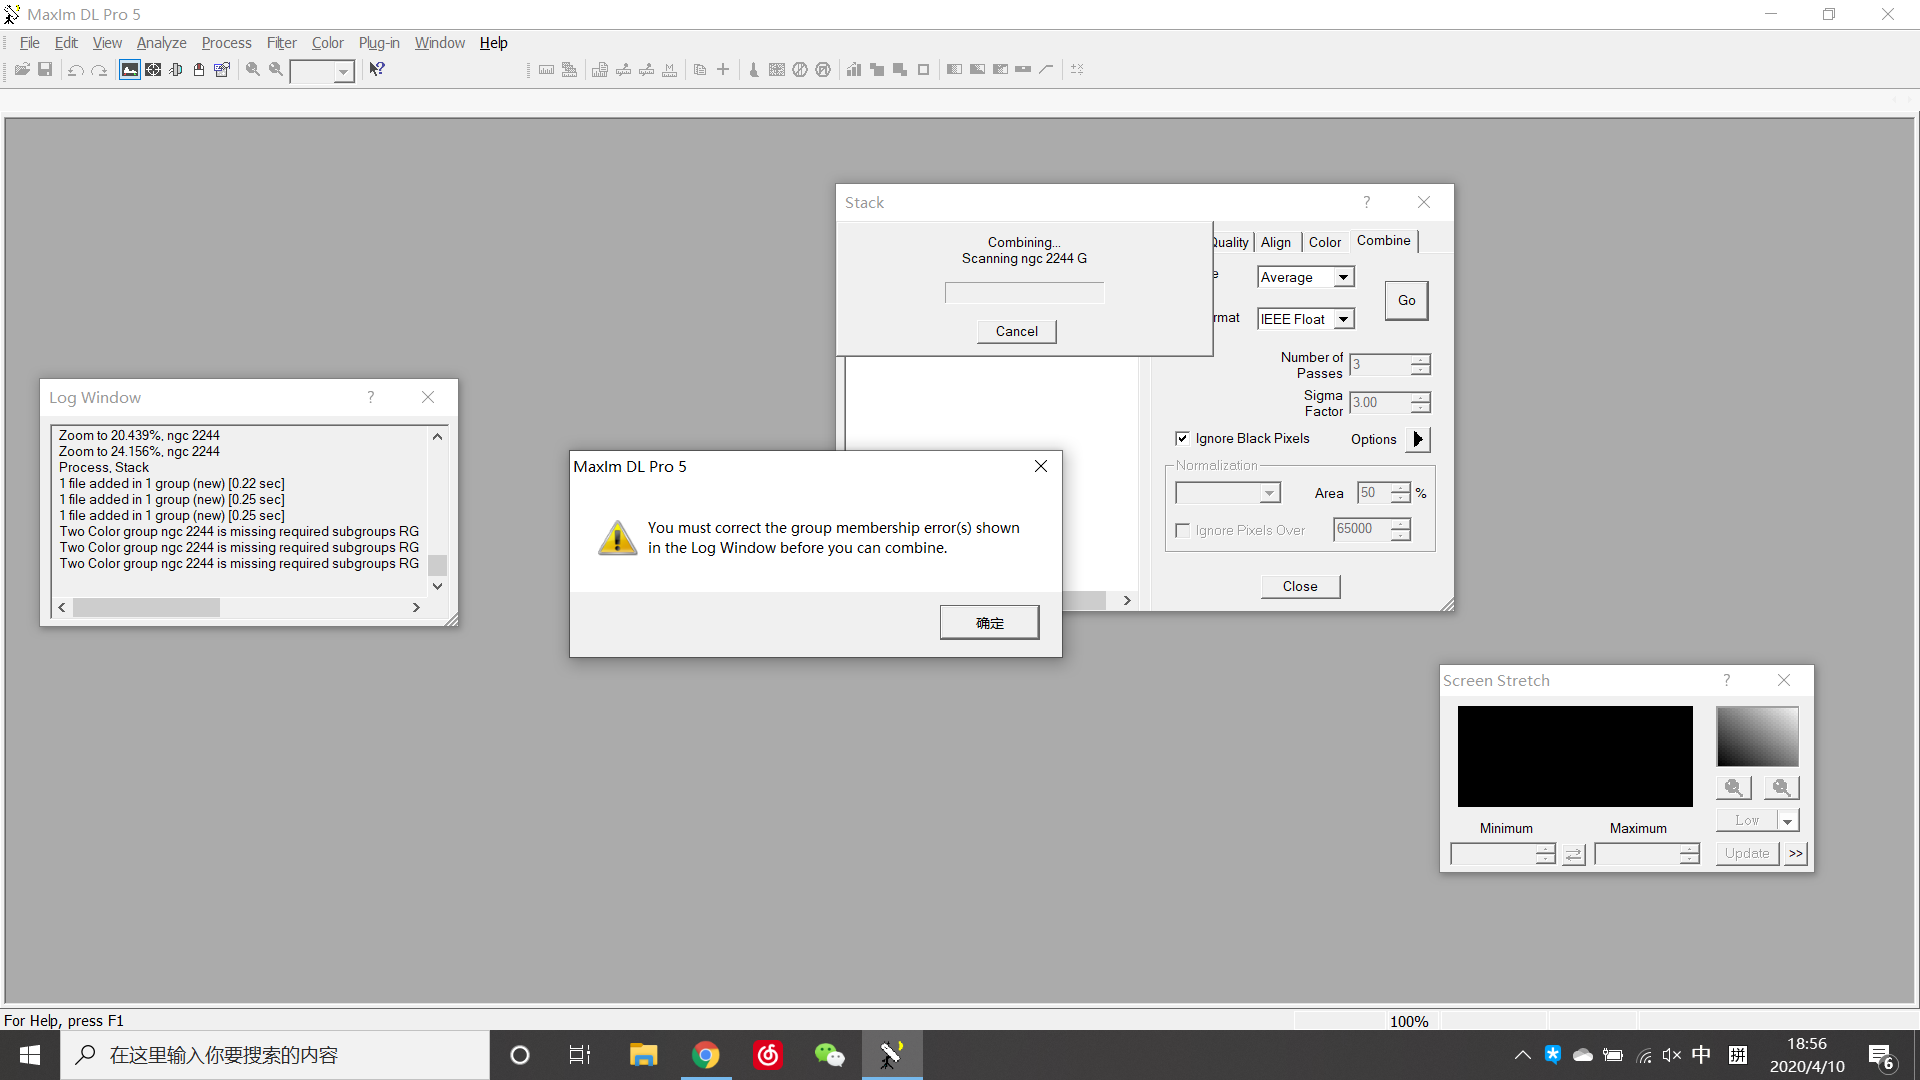Select the Combine tab in Stack

(x=1384, y=241)
